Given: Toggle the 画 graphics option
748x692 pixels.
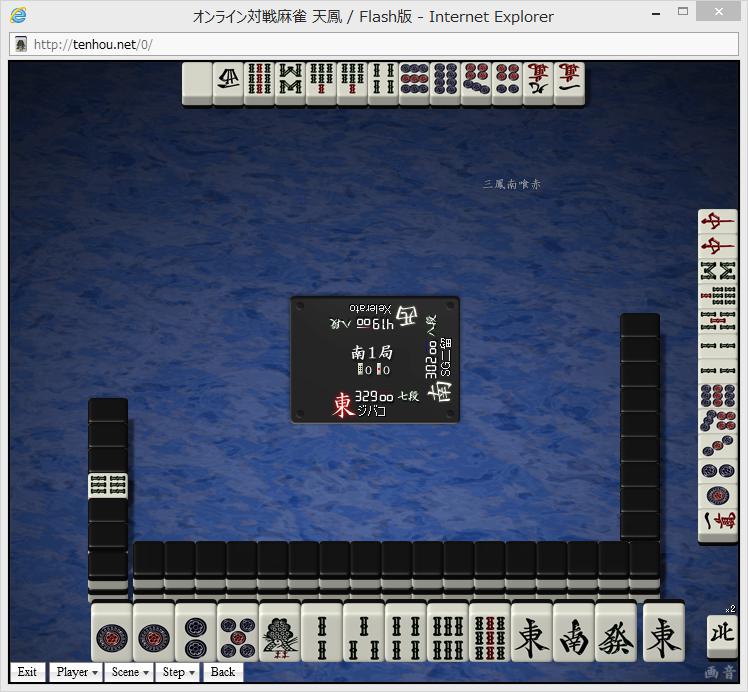Looking at the screenshot, I should click(711, 672).
